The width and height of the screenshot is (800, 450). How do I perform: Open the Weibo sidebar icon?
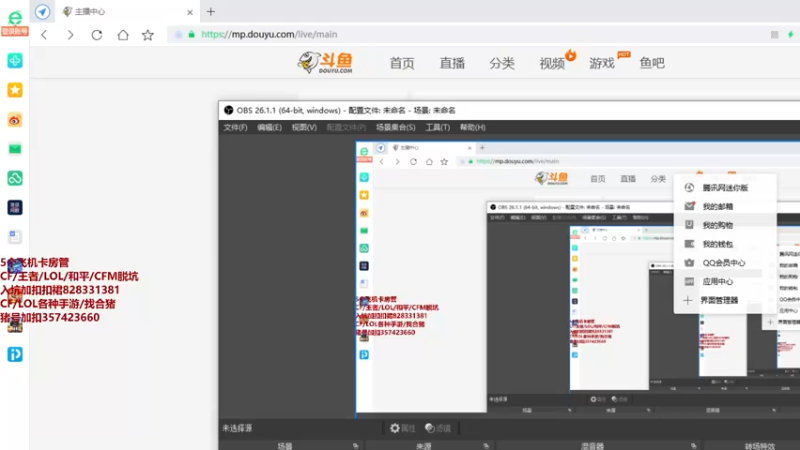click(x=15, y=120)
